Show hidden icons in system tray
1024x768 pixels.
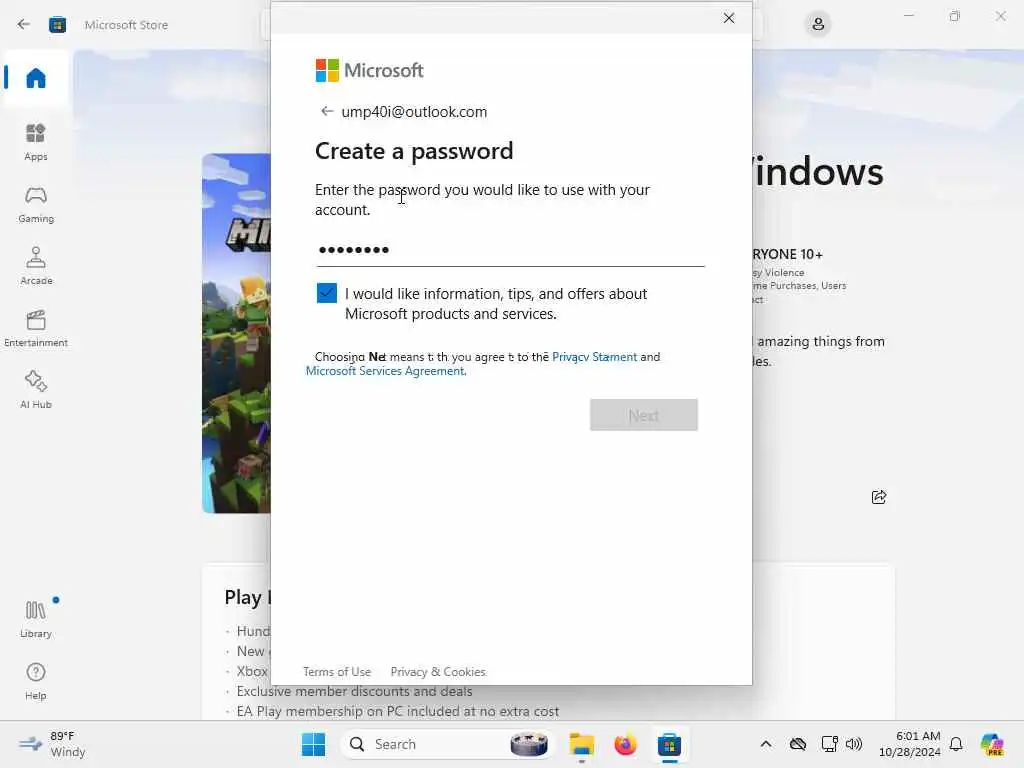[766, 744]
